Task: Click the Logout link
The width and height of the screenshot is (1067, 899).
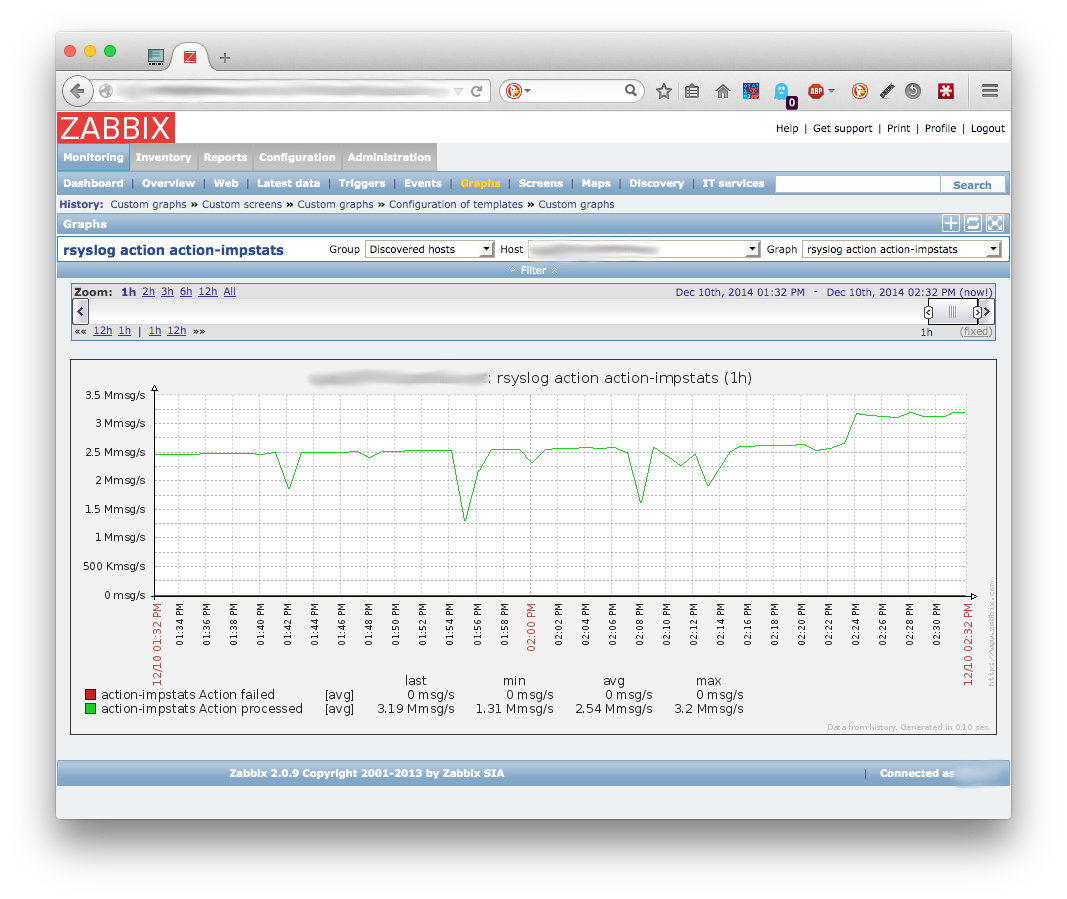Action: coord(988,128)
